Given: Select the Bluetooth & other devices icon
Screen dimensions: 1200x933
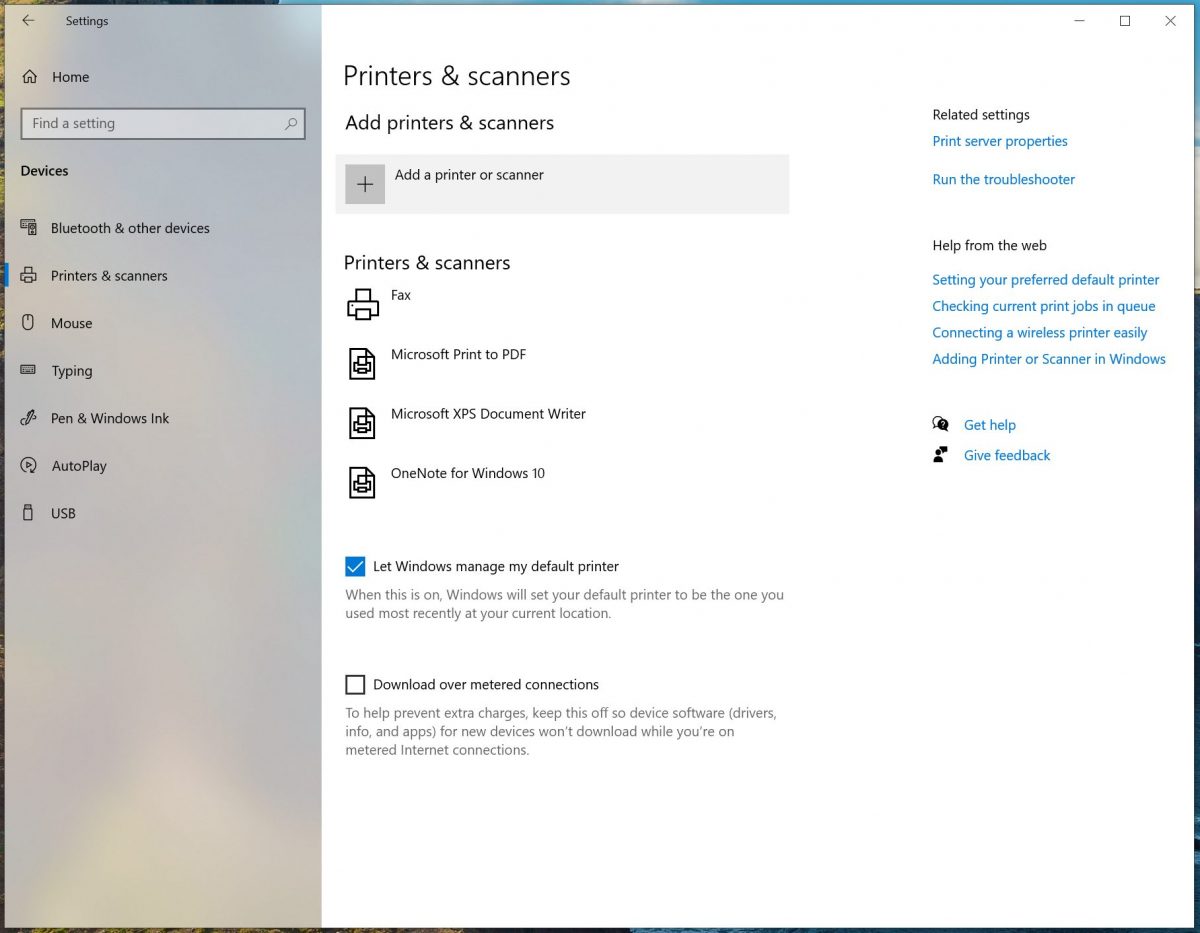Looking at the screenshot, I should click(29, 228).
